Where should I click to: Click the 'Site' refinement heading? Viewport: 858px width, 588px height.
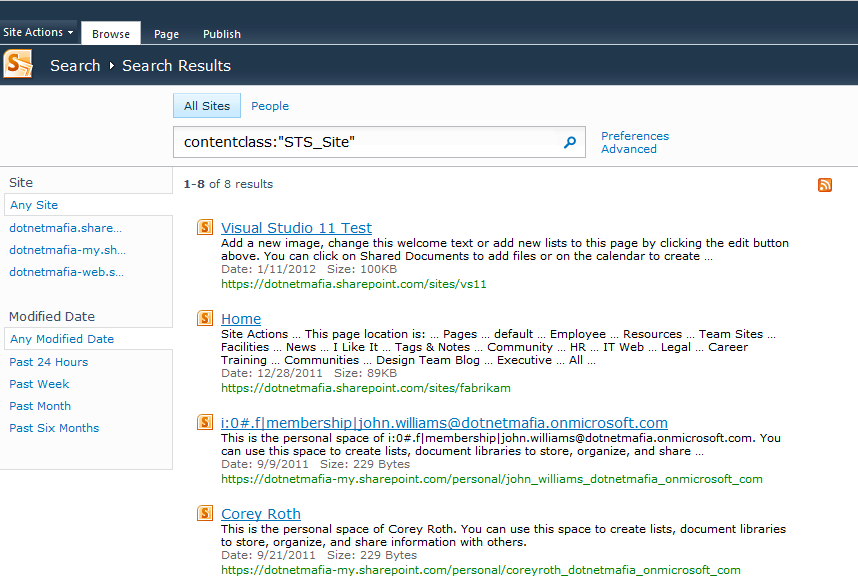tap(21, 182)
